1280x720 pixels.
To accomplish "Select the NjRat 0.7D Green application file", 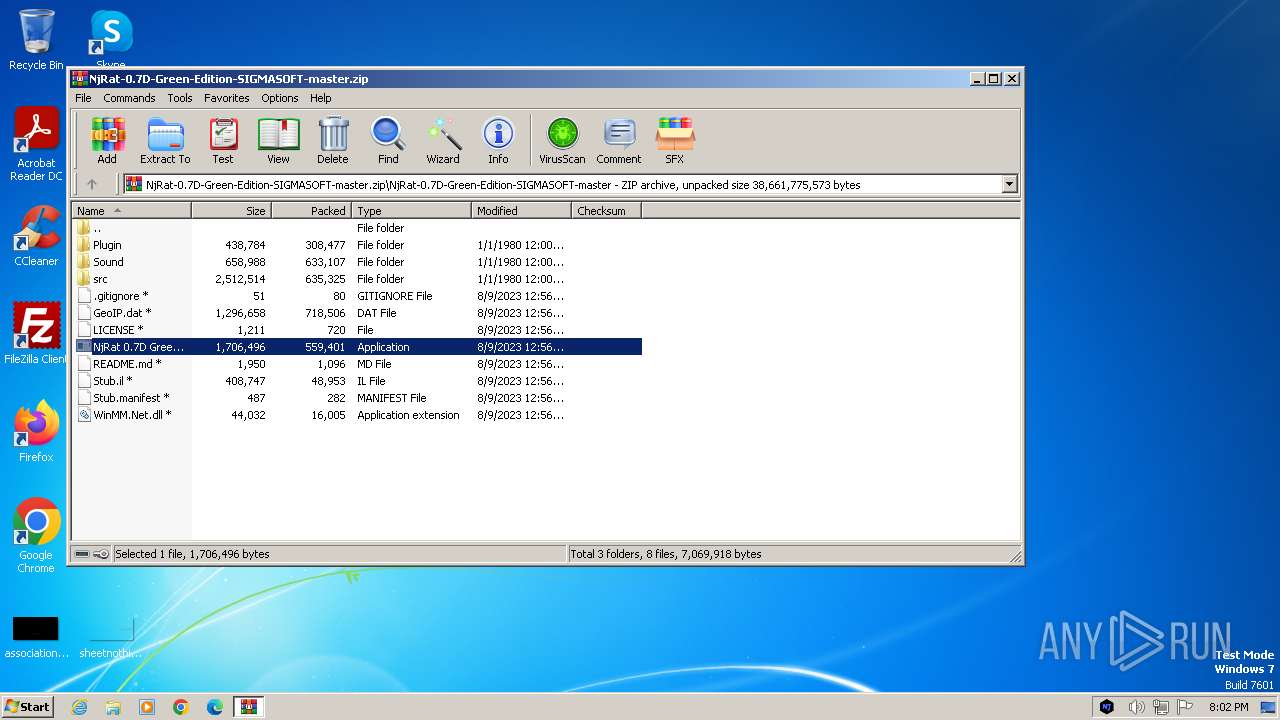I will click(357, 347).
